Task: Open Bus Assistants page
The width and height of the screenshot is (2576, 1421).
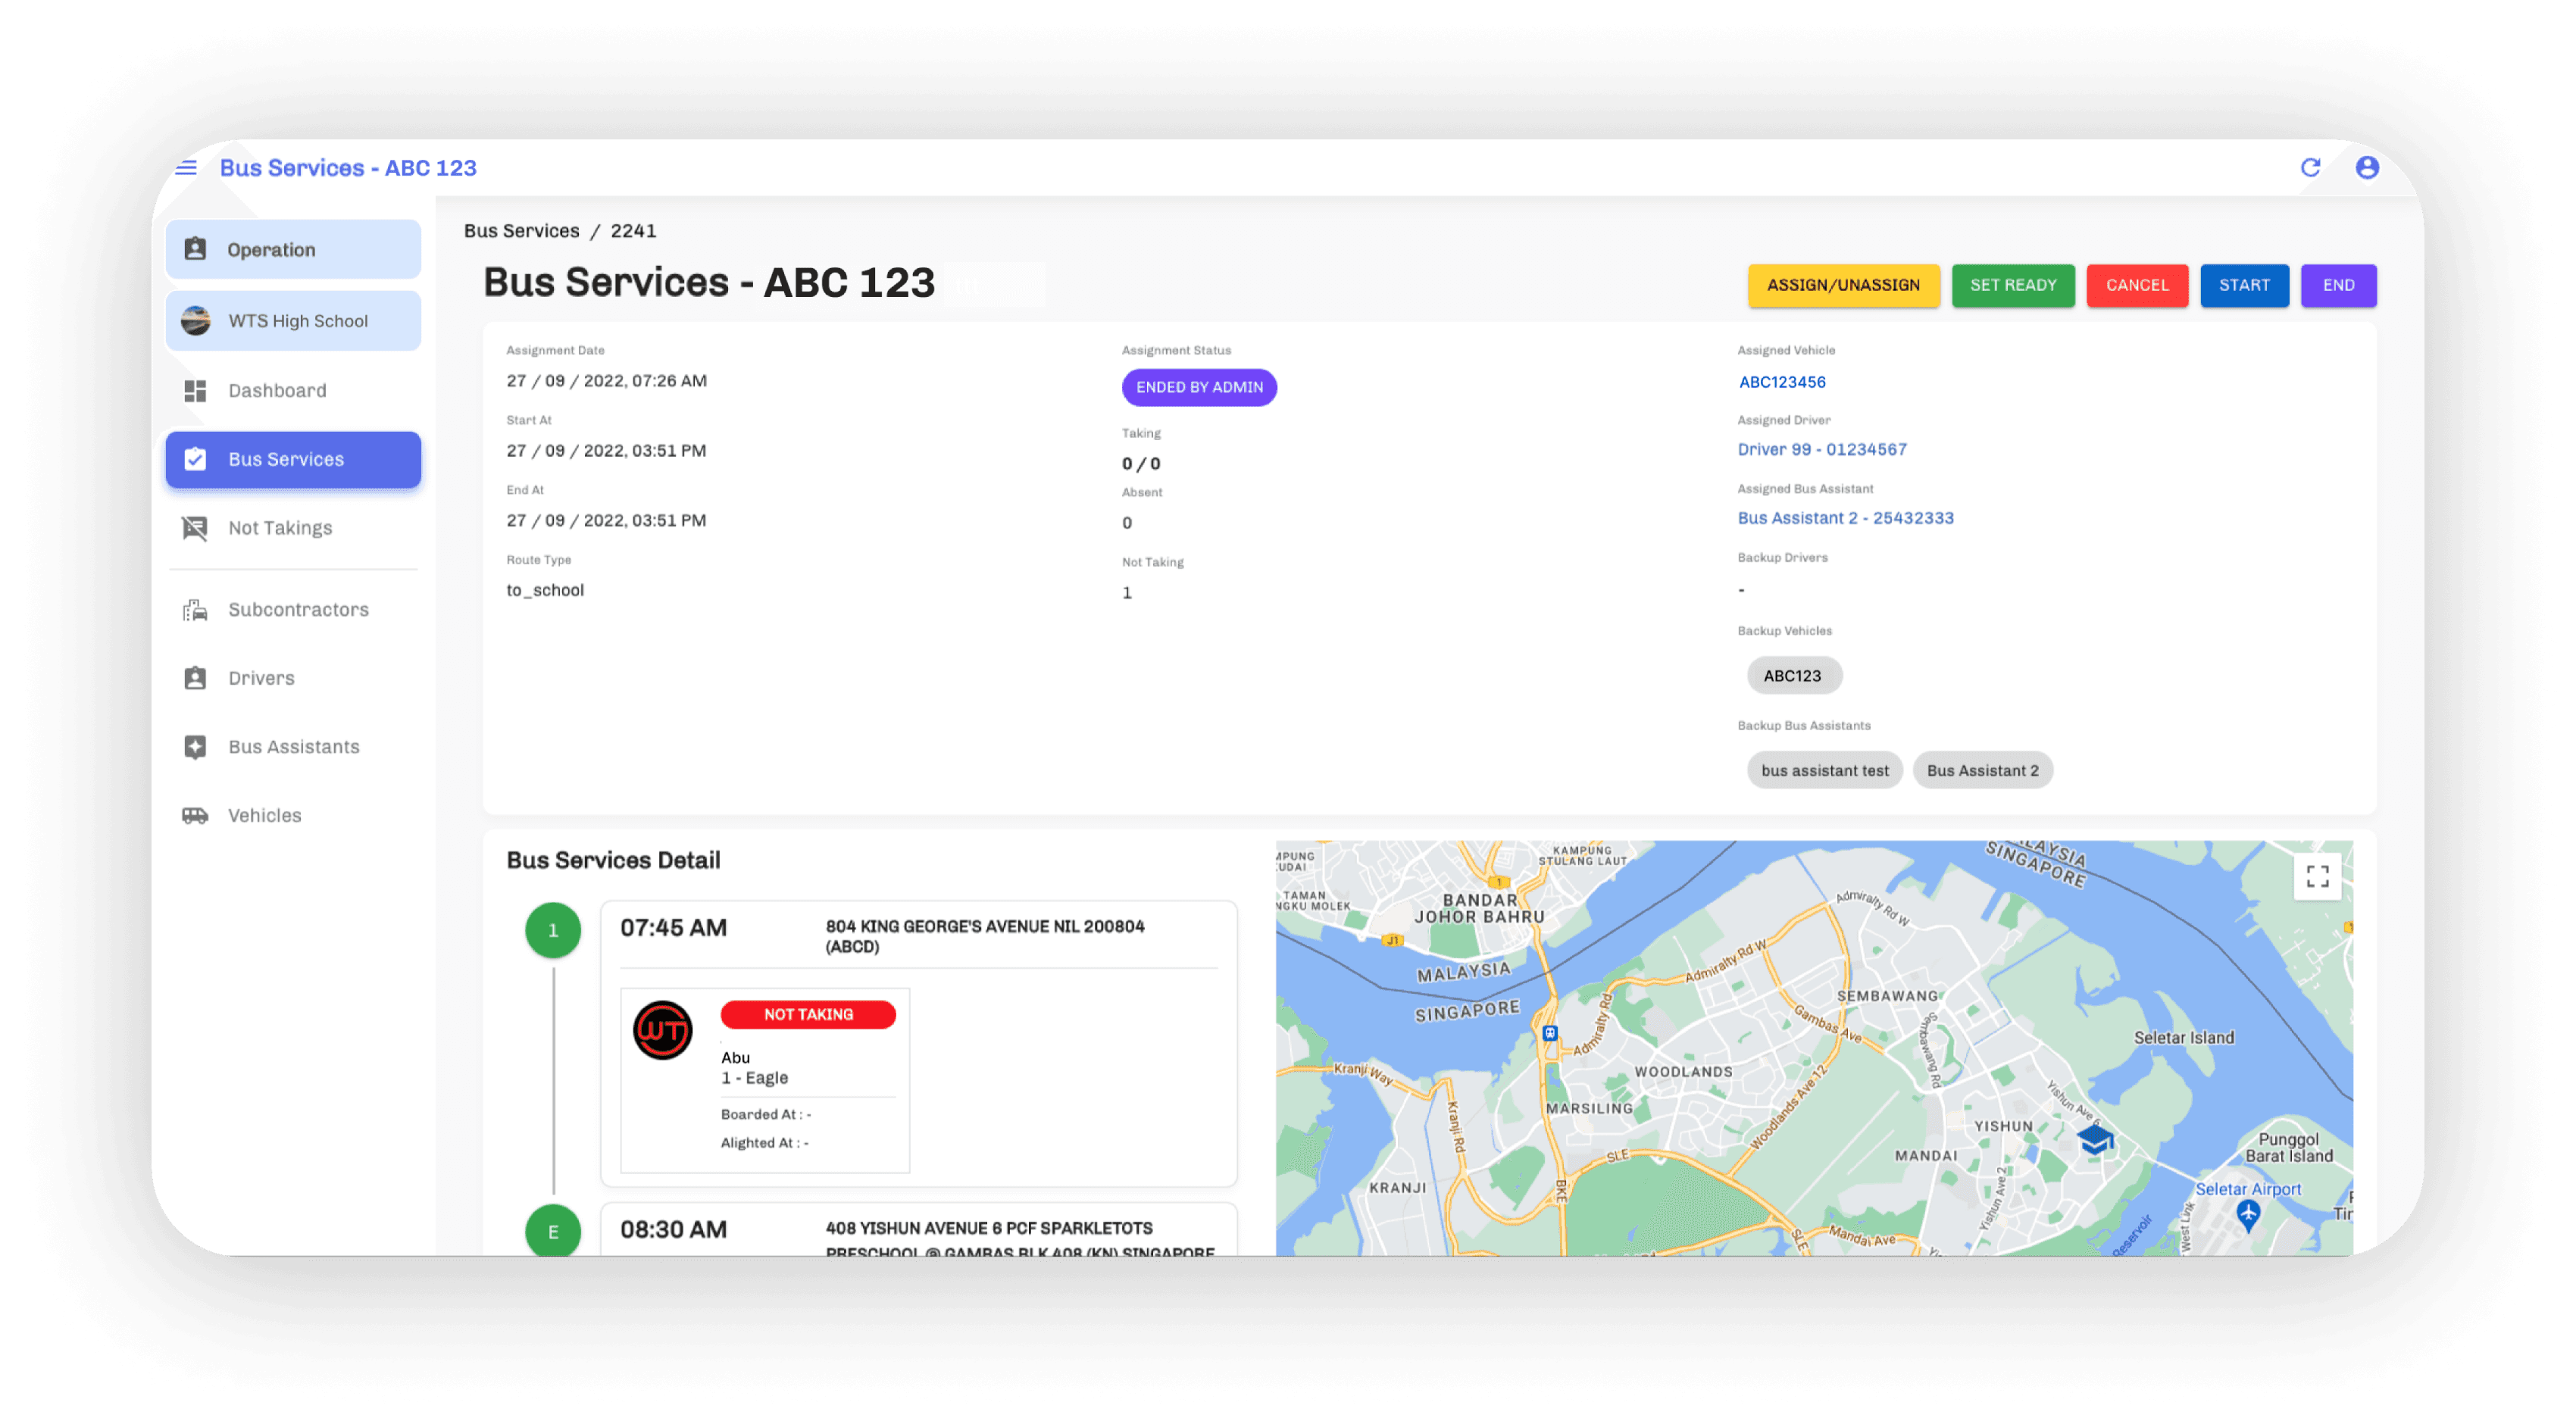Action: coord(293,747)
